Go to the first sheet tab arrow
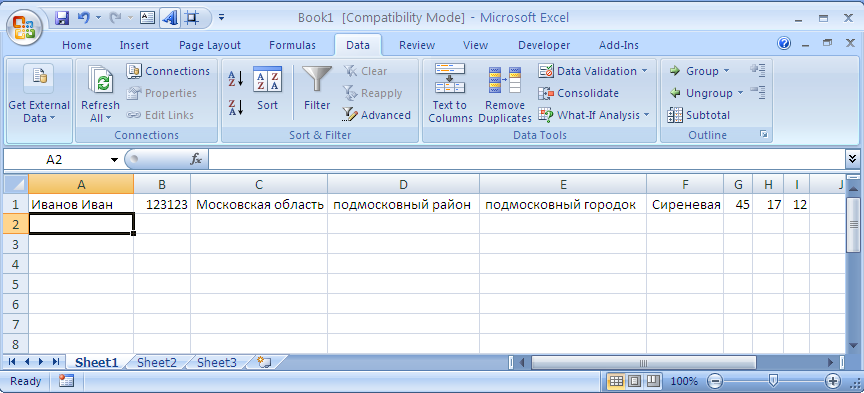Screen dimensions: 864x393 (x=12, y=362)
